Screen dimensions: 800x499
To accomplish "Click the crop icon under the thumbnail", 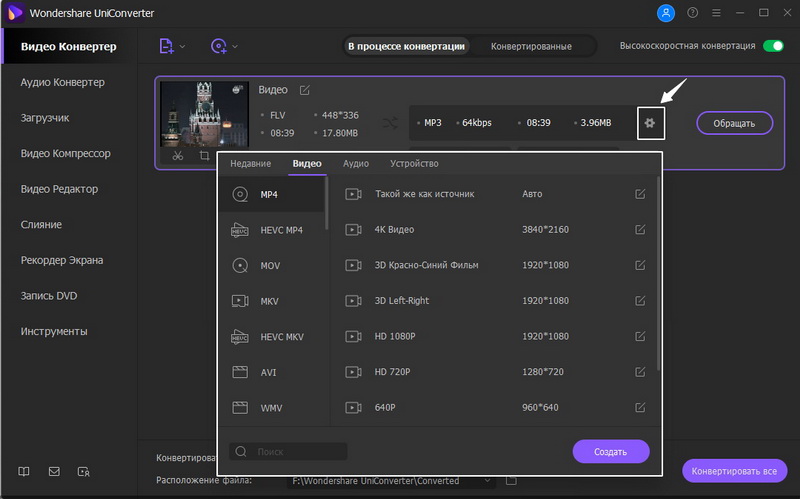I will pos(204,155).
